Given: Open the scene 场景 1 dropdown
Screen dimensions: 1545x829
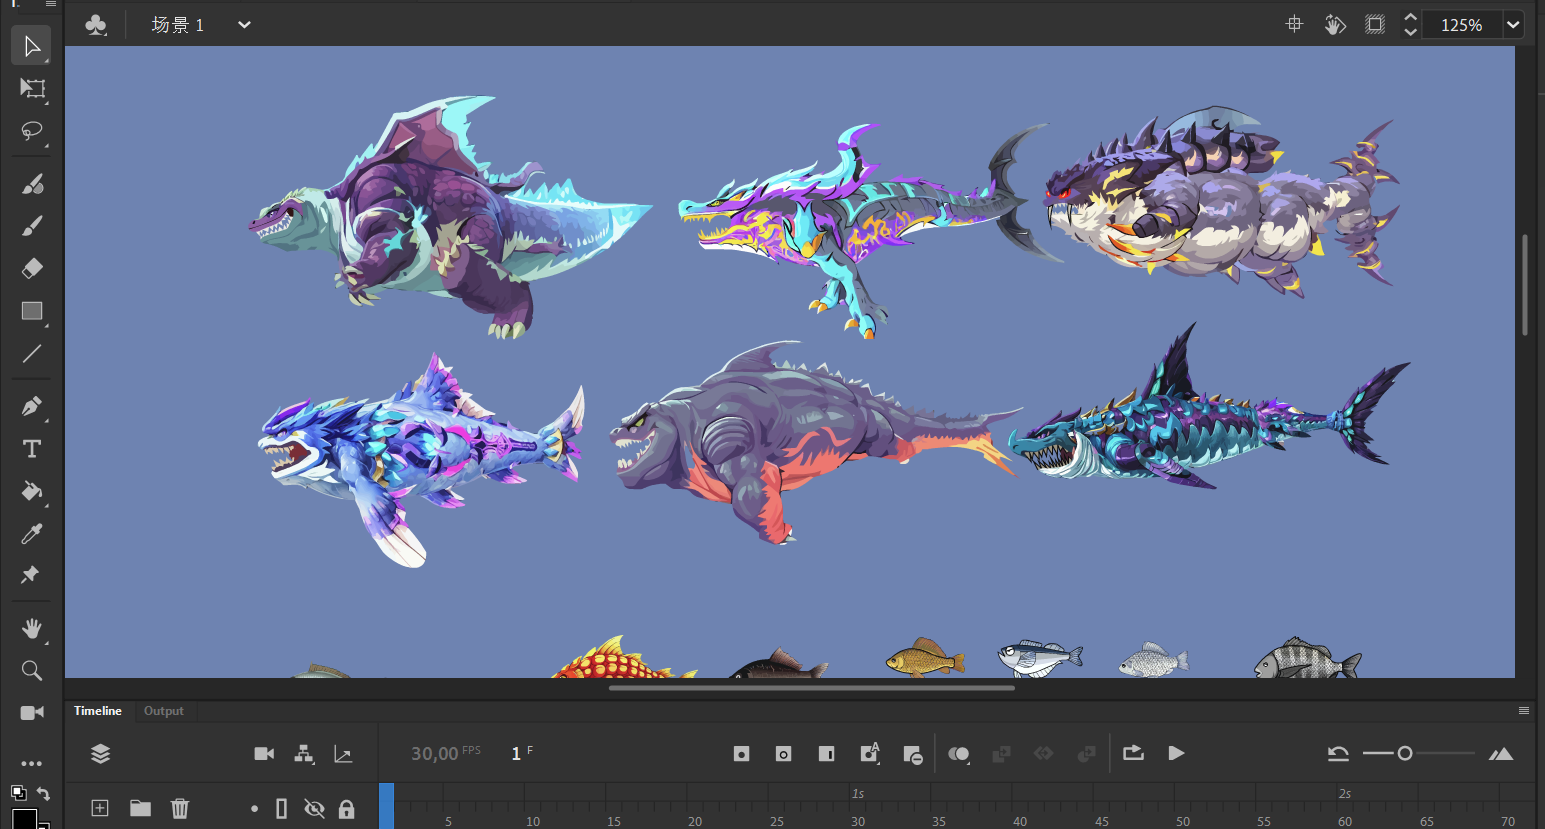Looking at the screenshot, I should pyautogui.click(x=244, y=25).
